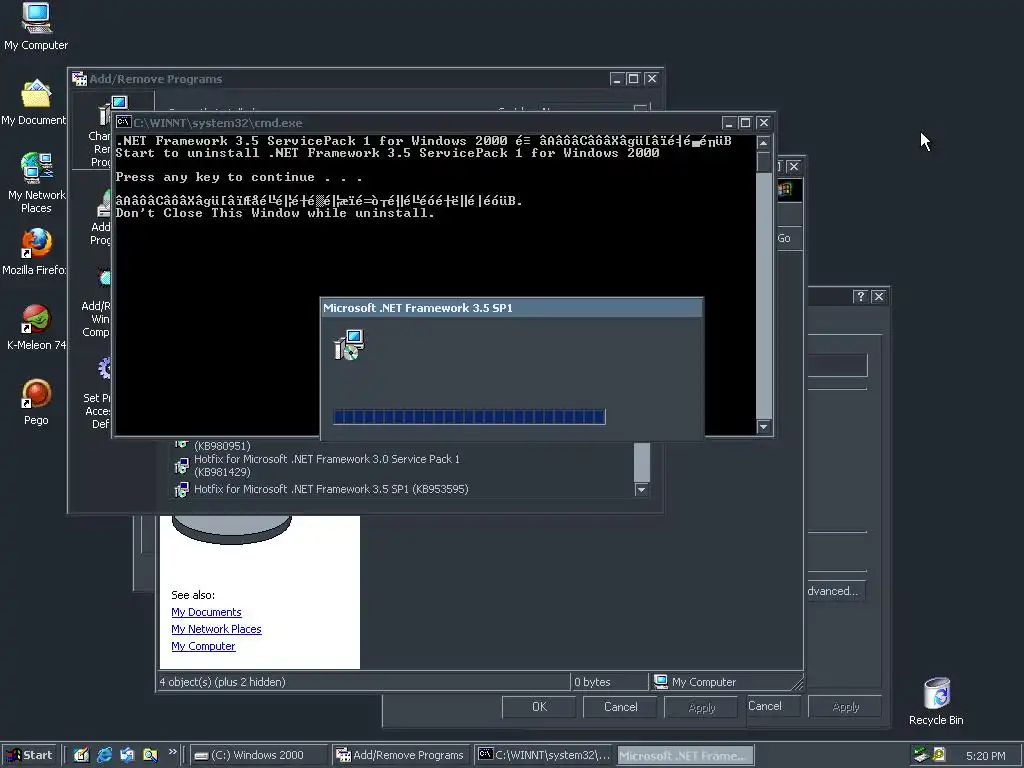Click the Apply button next to OK and Cancel

tap(701, 707)
